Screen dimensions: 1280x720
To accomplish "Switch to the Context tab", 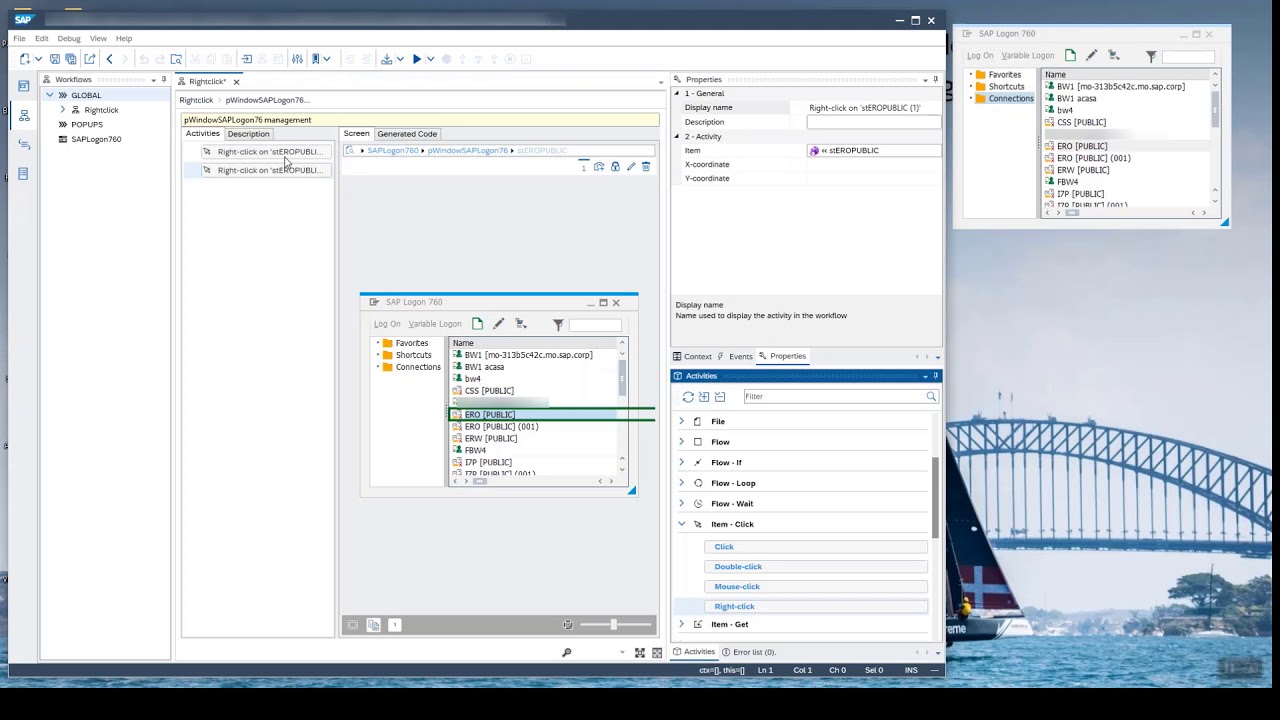I will coord(692,356).
